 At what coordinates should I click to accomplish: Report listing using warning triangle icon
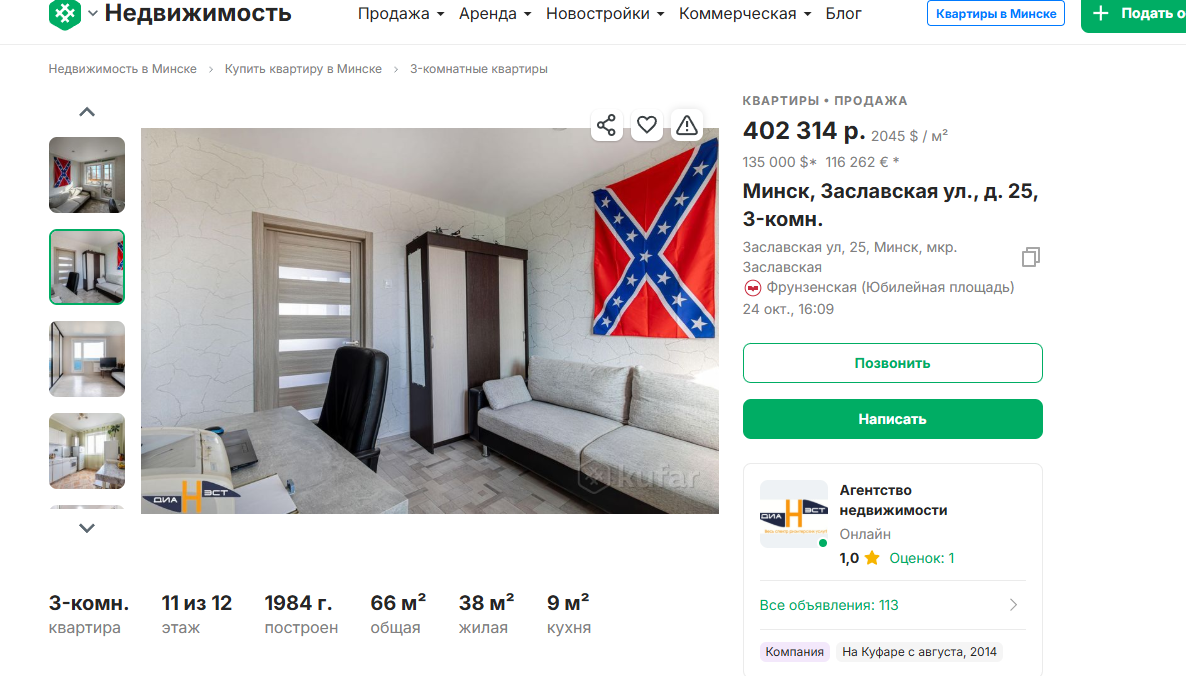point(687,125)
